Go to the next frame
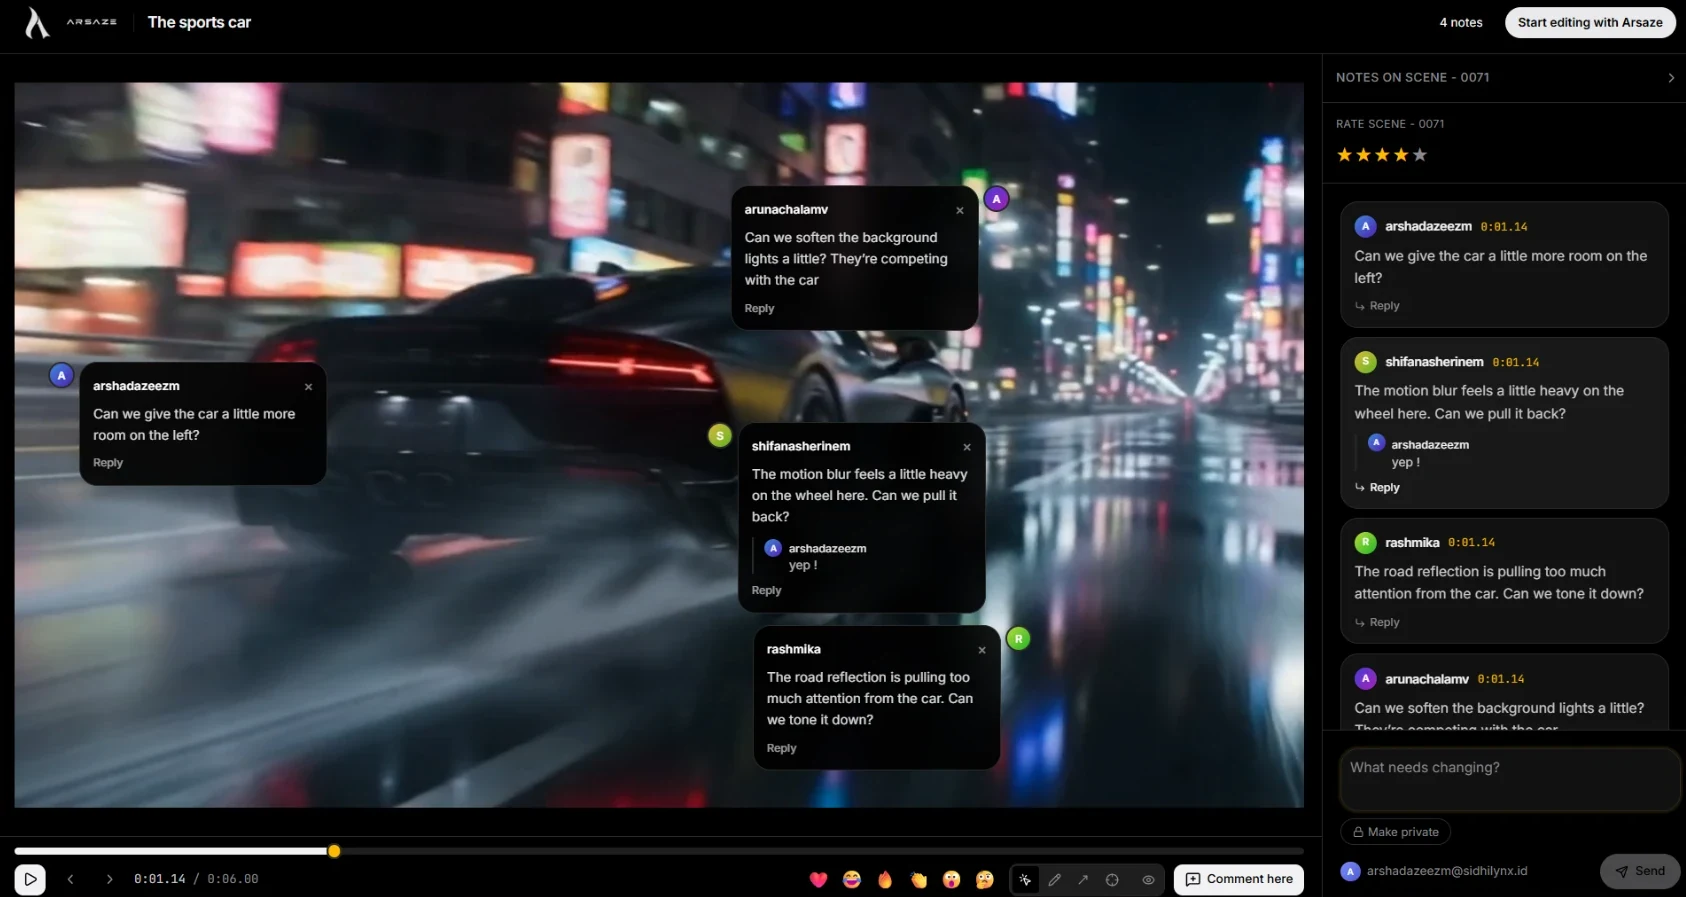This screenshot has height=897, width=1686. click(109, 879)
